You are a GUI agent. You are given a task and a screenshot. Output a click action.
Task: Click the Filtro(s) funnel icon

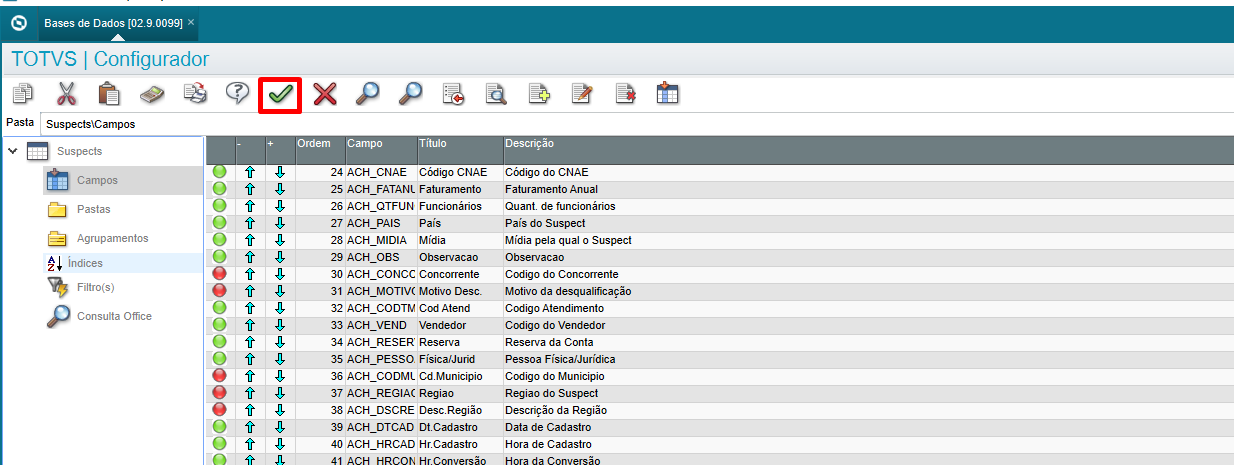pos(58,288)
